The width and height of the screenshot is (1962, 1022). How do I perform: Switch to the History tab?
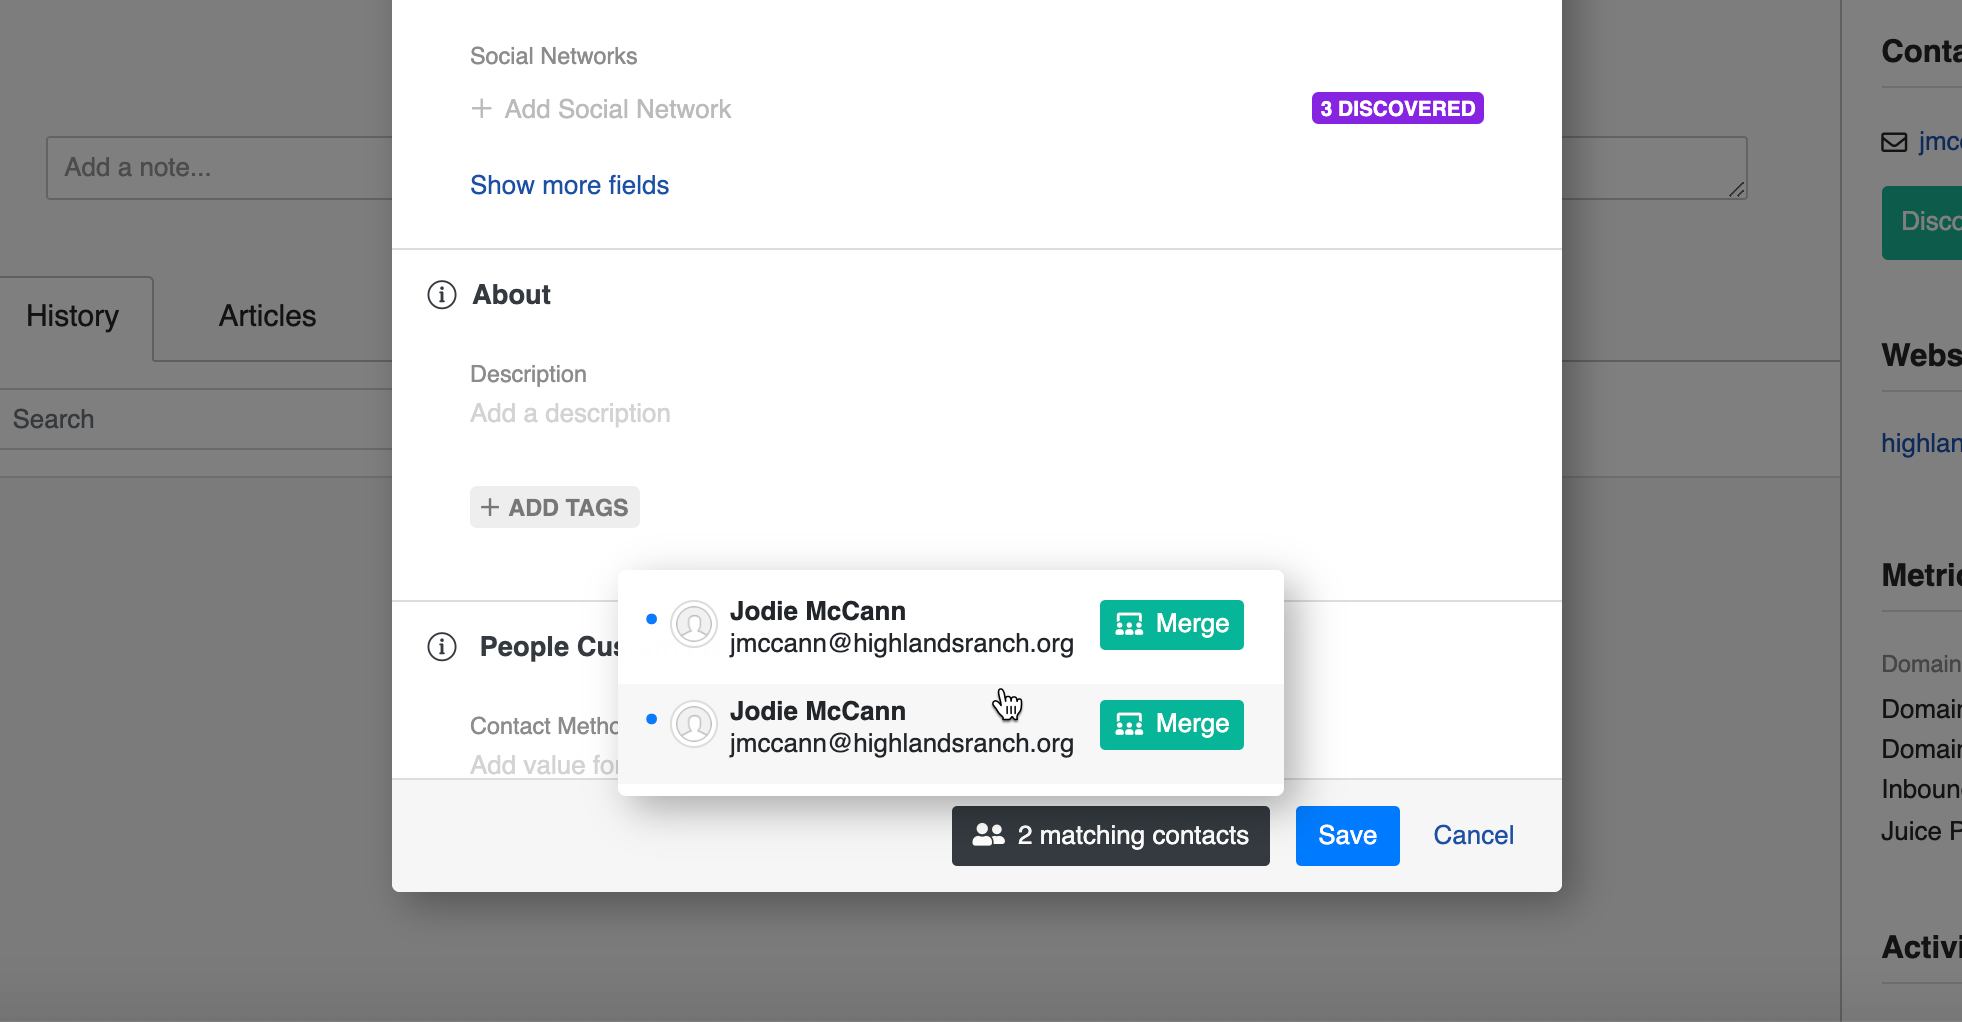(73, 316)
